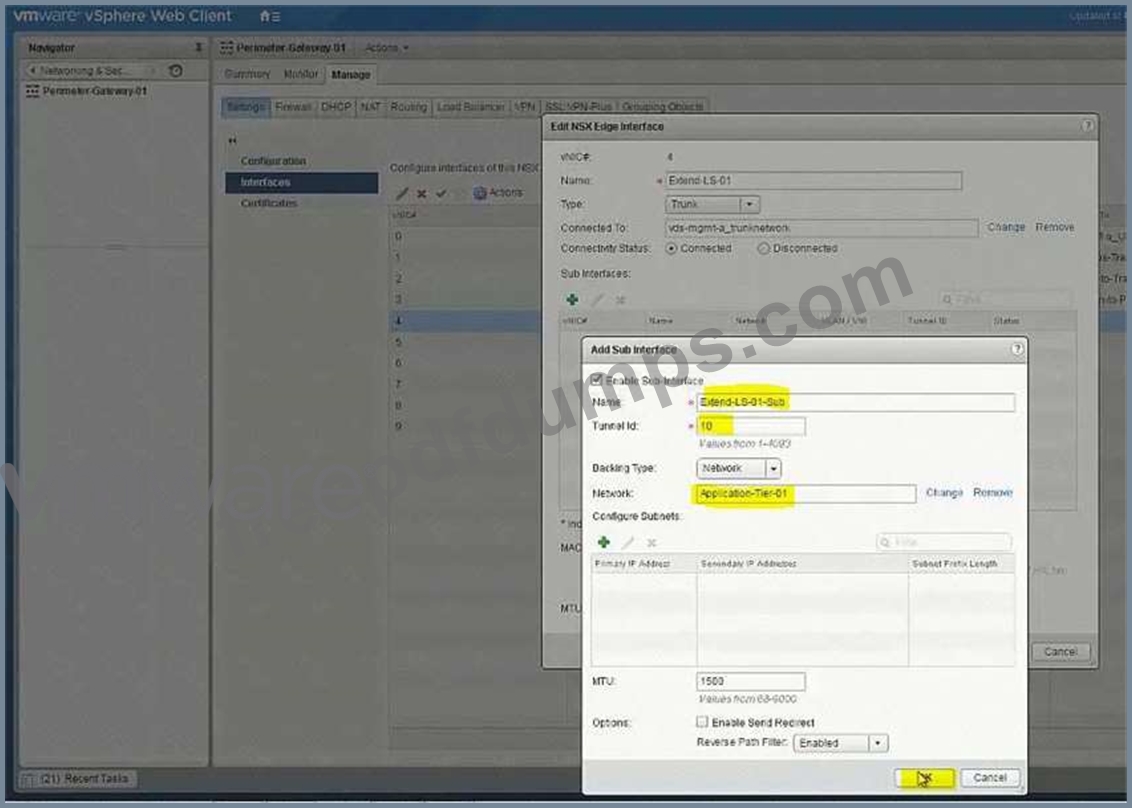Open the Firewall tab
1132x808 pixels.
coord(293,107)
